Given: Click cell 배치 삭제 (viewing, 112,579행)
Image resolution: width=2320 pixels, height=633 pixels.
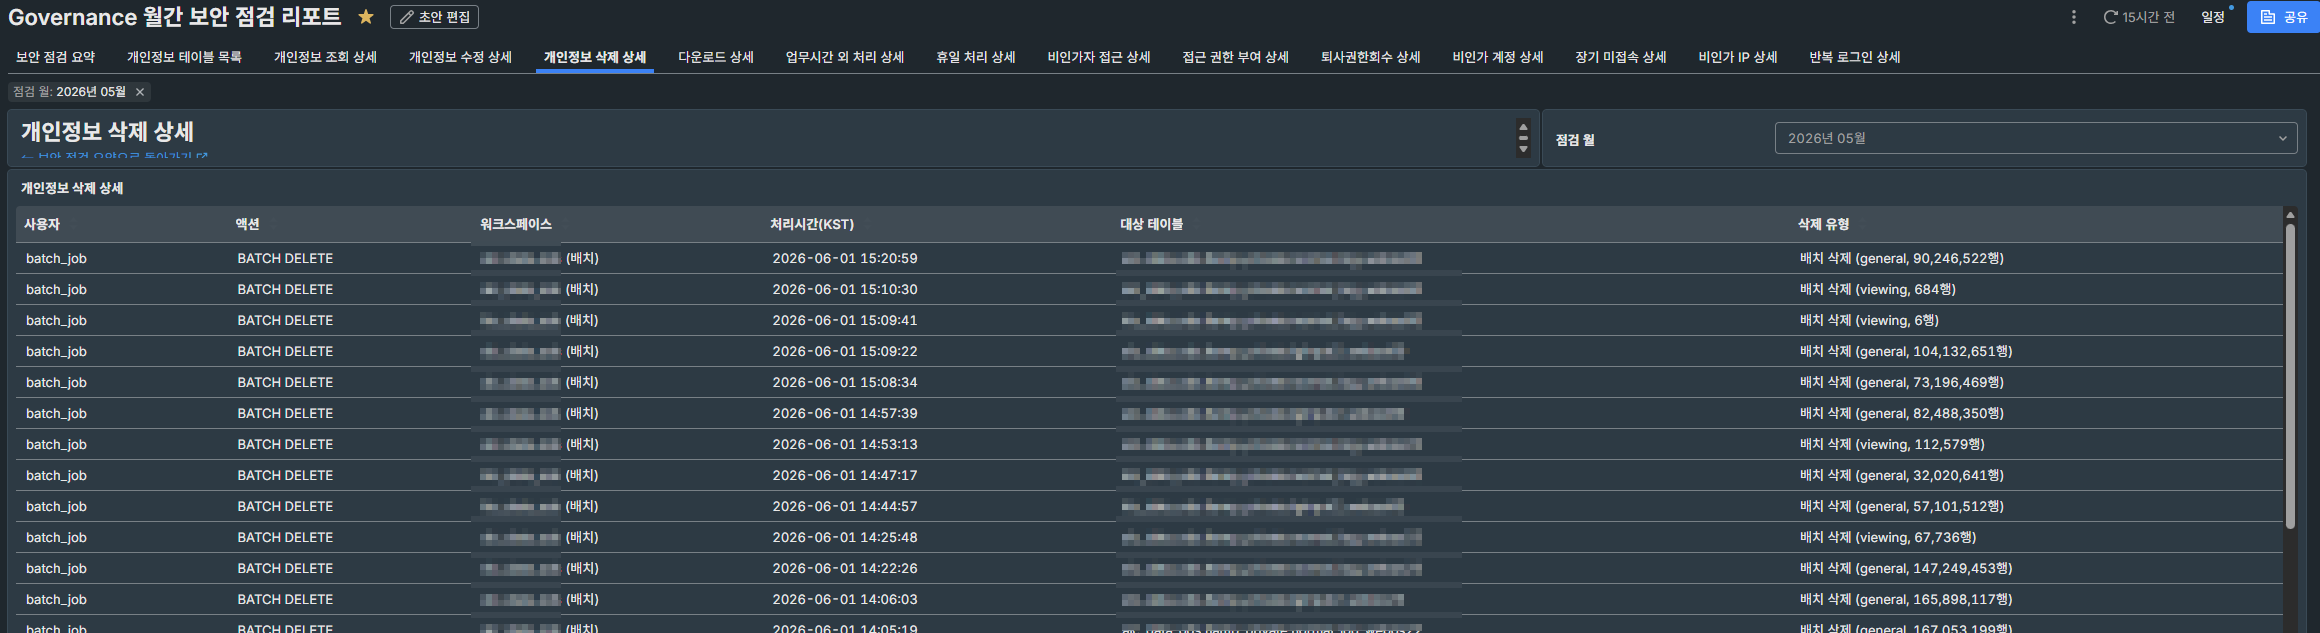Looking at the screenshot, I should coord(1892,444).
